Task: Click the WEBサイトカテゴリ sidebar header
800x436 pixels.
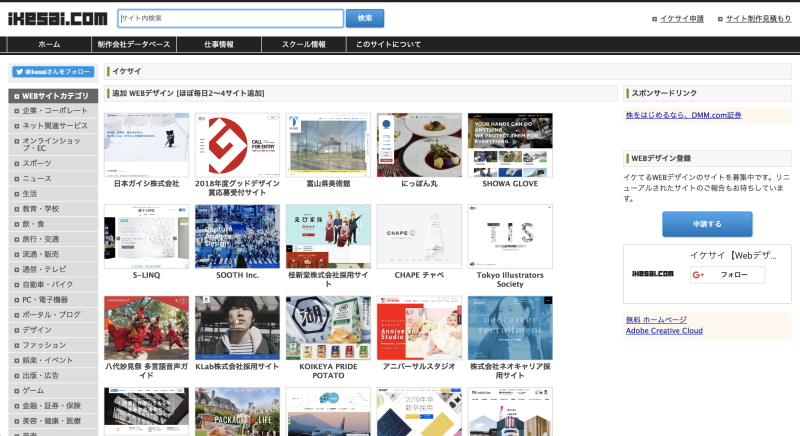Action: (53, 96)
